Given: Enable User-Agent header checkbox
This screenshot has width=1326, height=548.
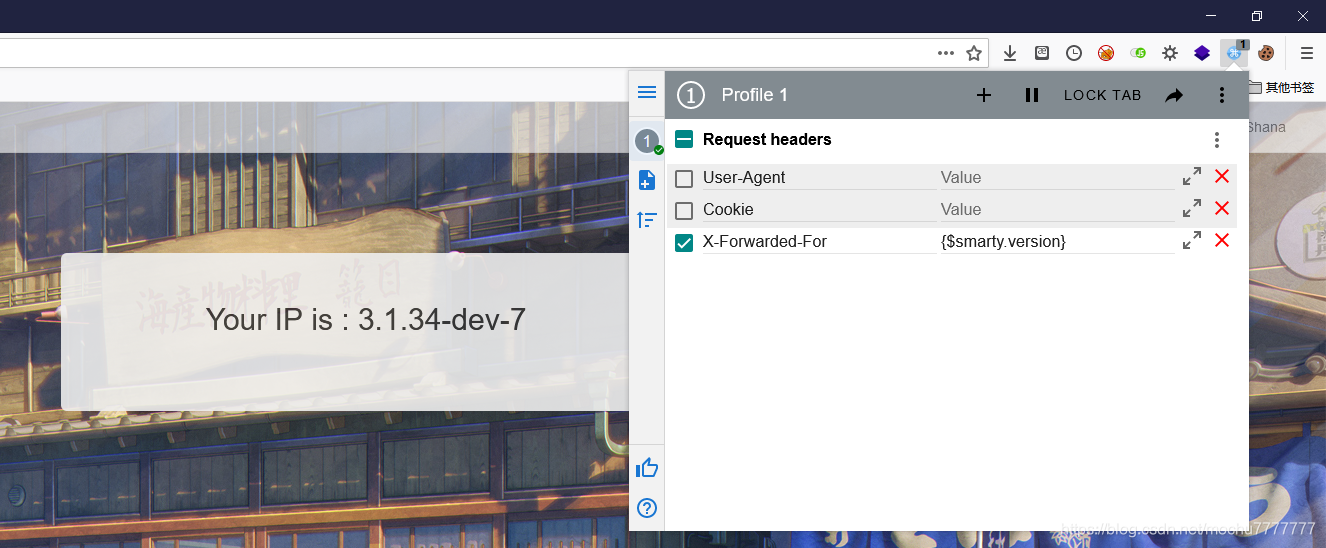Looking at the screenshot, I should [x=684, y=179].
